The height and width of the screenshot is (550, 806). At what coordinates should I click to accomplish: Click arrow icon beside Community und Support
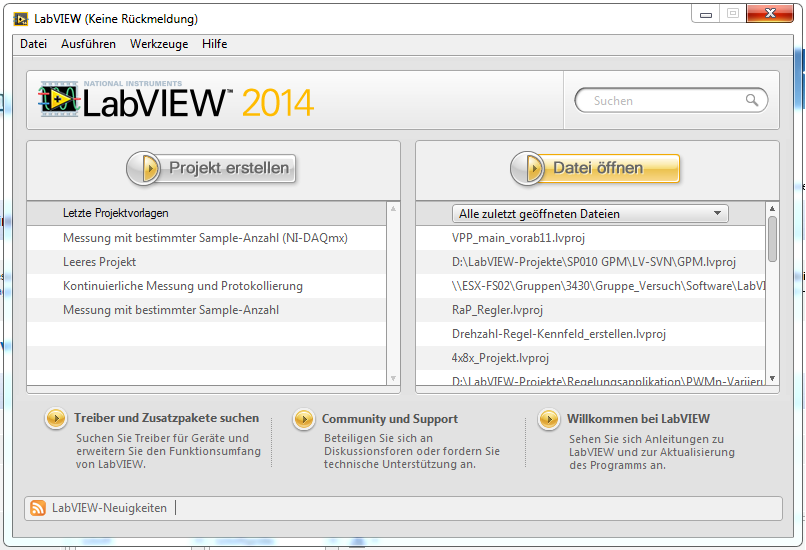click(x=304, y=419)
